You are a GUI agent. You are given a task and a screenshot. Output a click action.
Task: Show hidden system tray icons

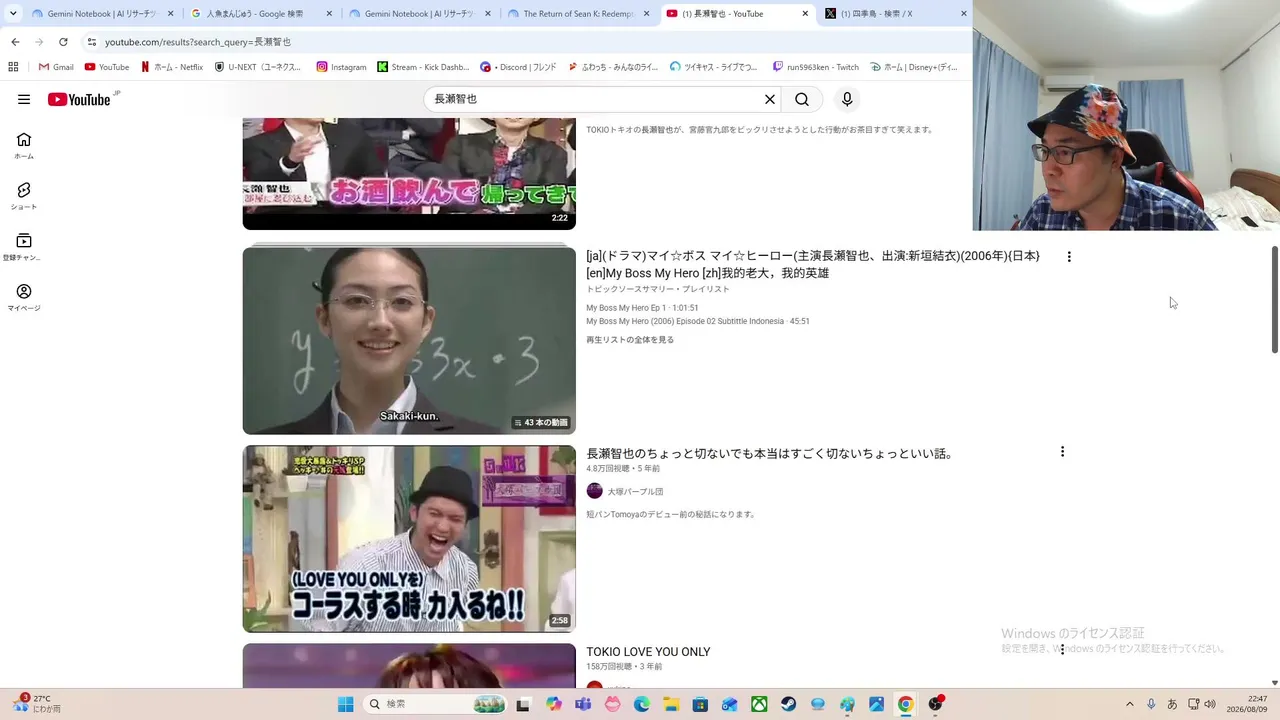(1130, 704)
